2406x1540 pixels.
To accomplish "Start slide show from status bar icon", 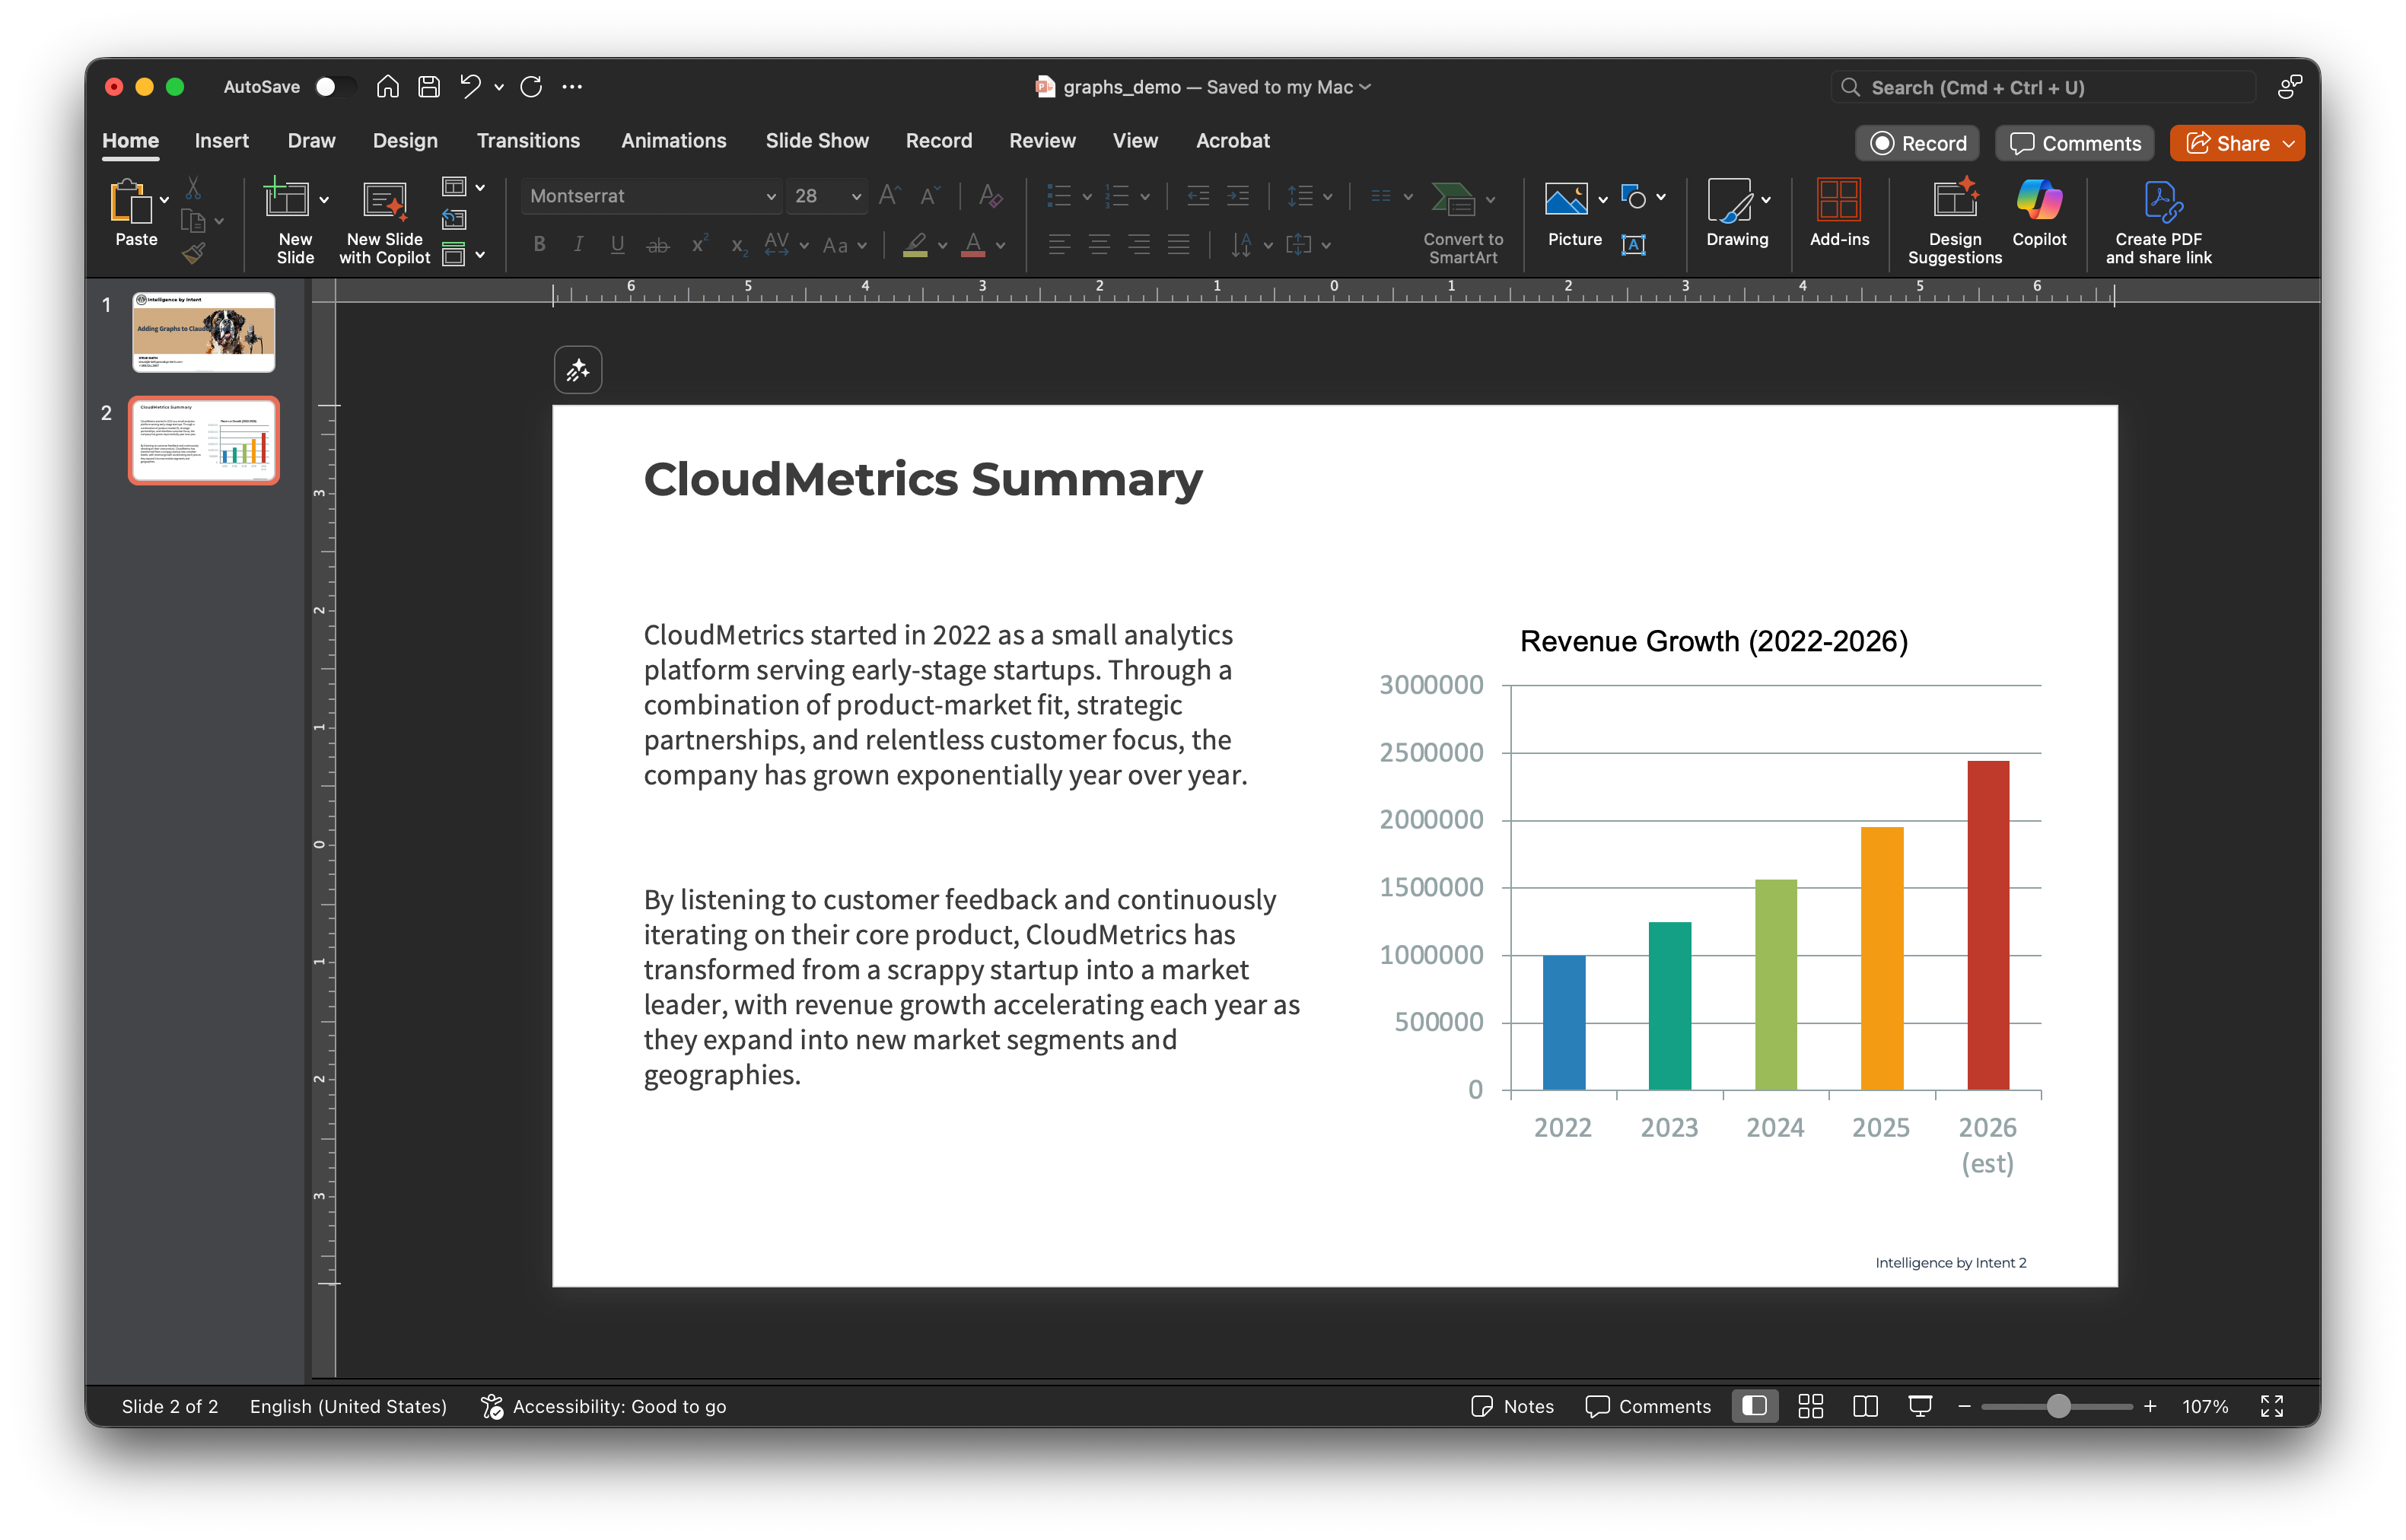I will [x=1919, y=1406].
